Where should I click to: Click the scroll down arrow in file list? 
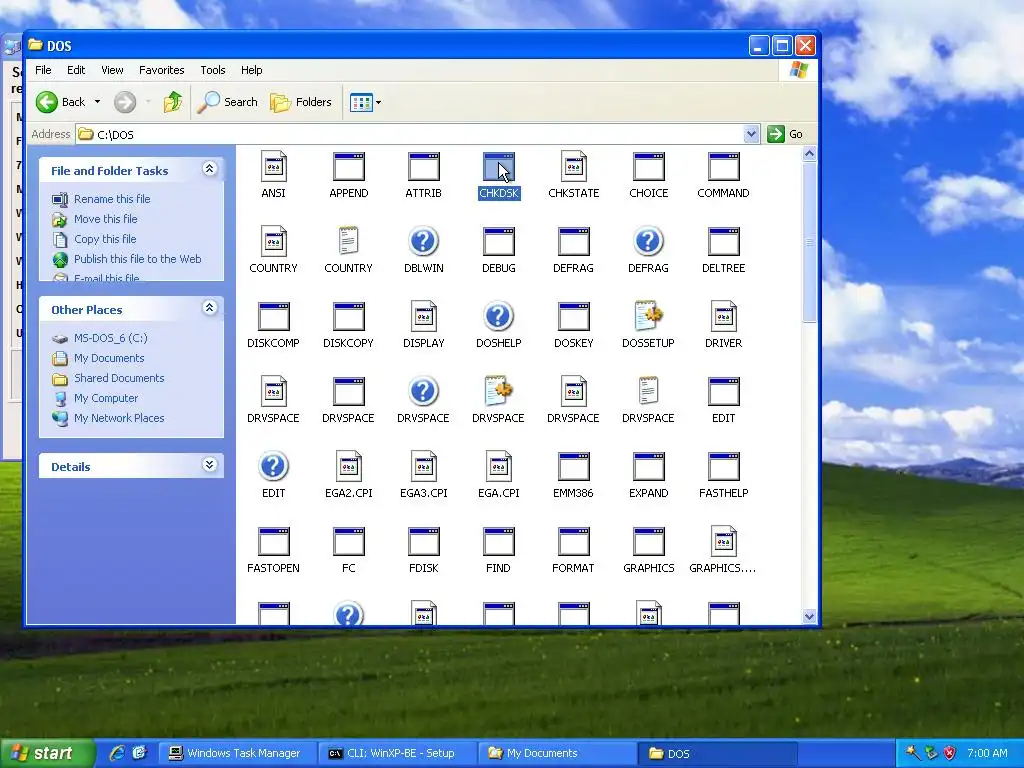point(810,616)
